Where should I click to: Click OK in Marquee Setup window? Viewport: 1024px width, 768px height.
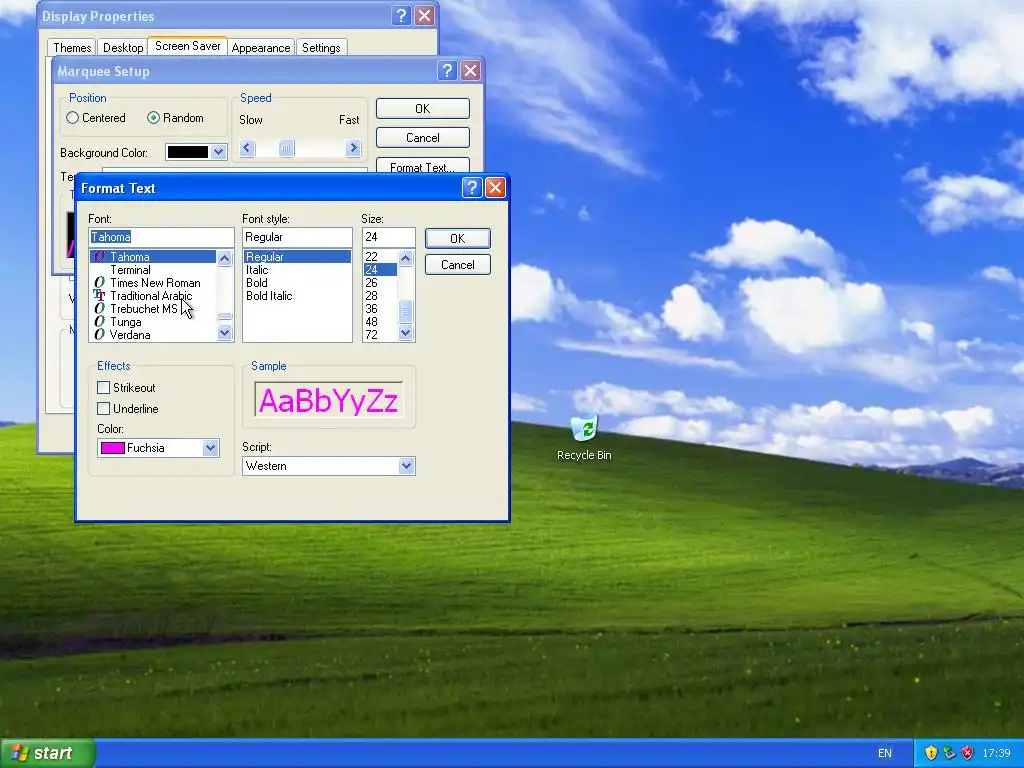point(423,108)
